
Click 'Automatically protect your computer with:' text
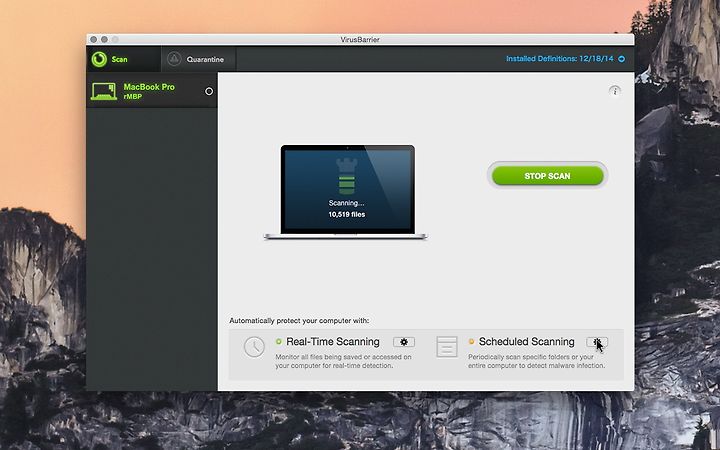[299, 321]
